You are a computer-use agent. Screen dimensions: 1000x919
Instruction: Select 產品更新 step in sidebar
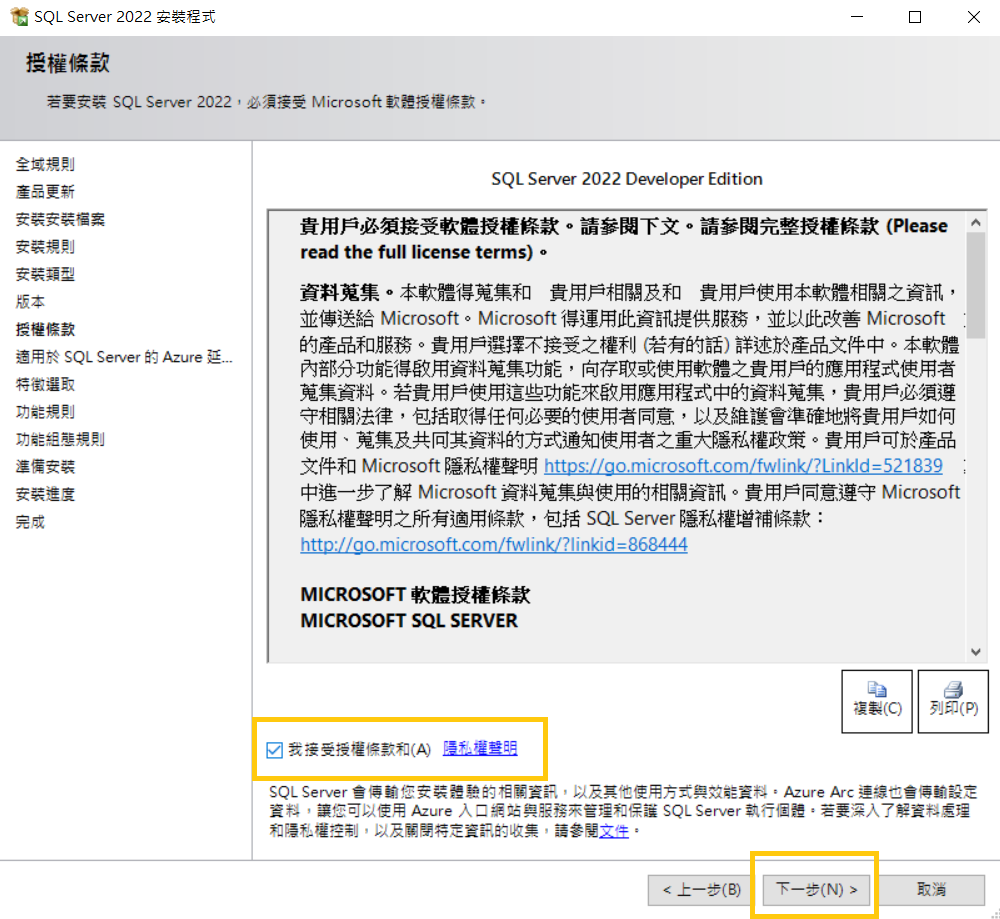click(45, 192)
